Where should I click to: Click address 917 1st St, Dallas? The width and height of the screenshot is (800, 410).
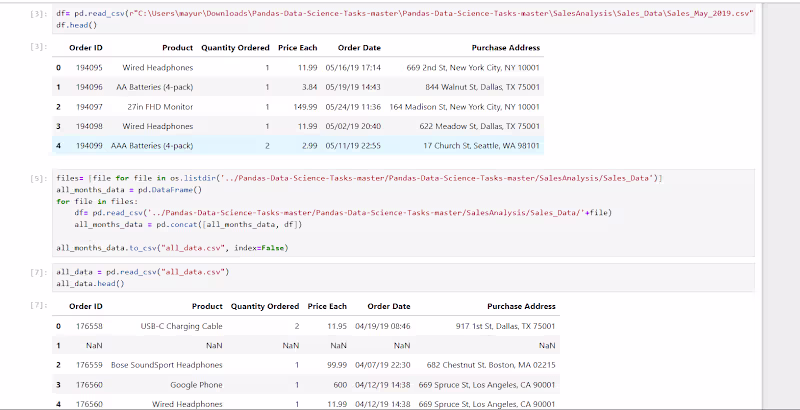tap(506, 326)
